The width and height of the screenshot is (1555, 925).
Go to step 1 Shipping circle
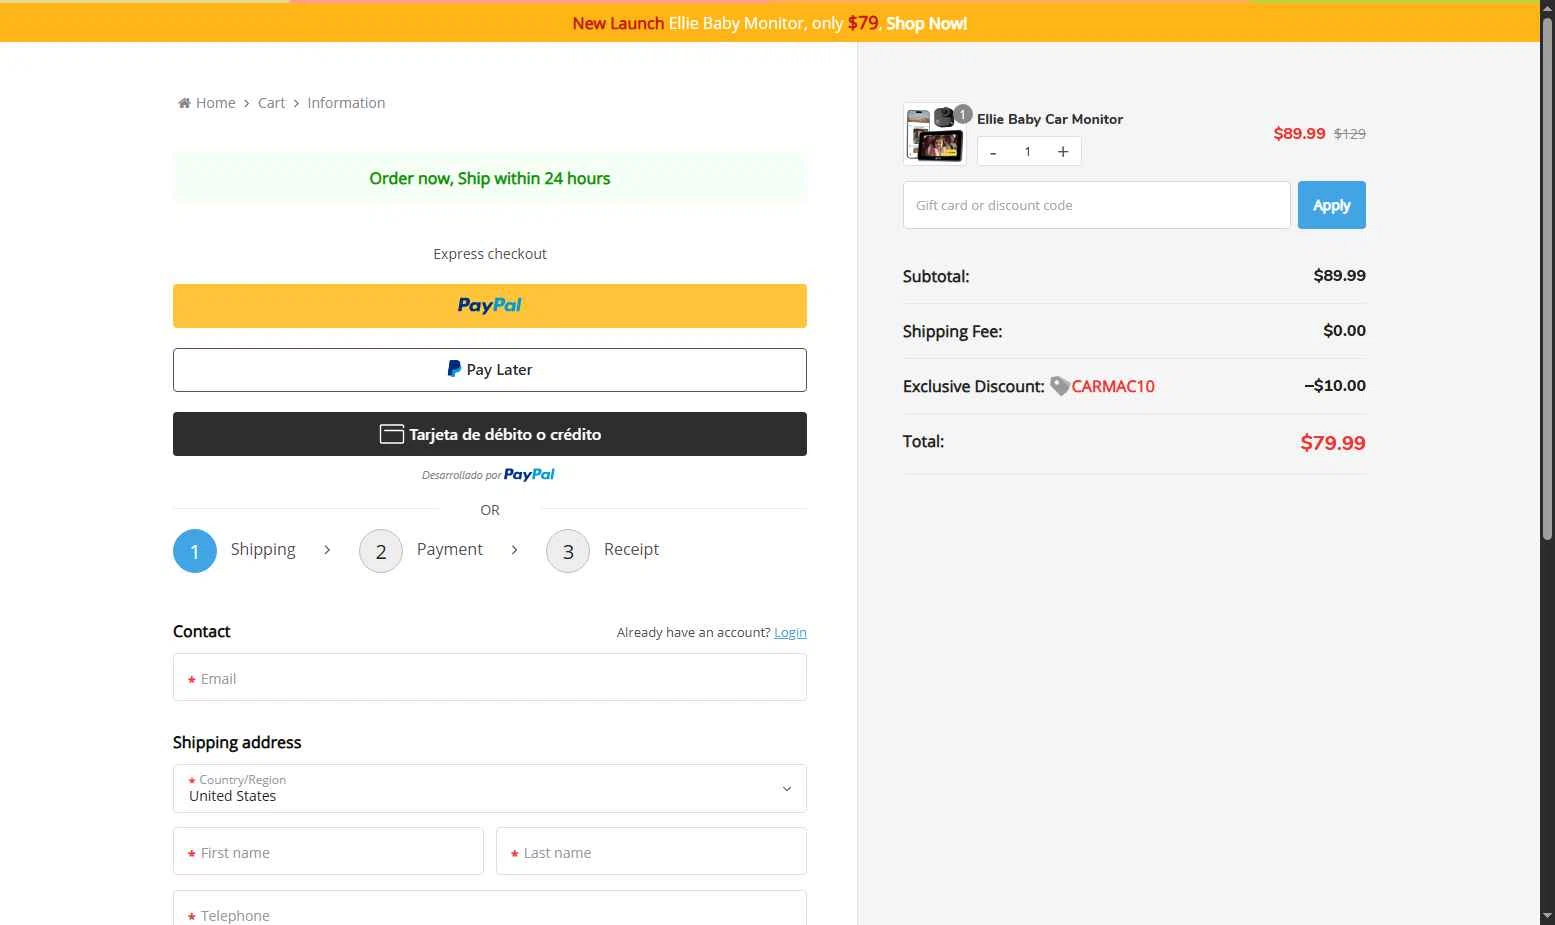[195, 551]
